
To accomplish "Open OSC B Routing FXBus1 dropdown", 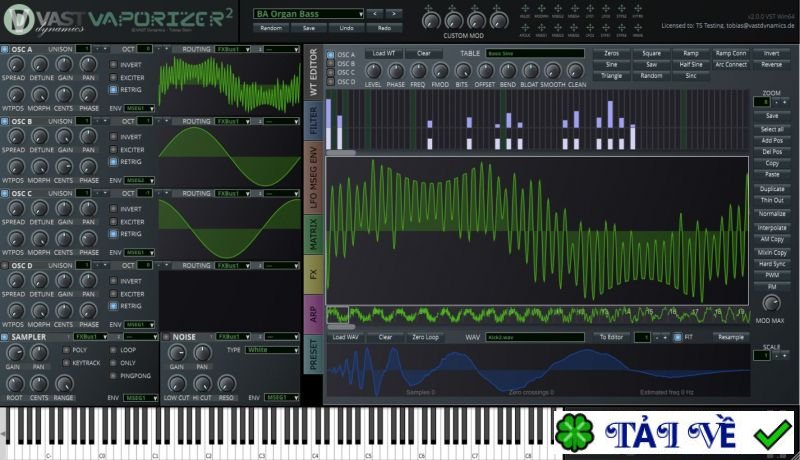I will tap(233, 121).
